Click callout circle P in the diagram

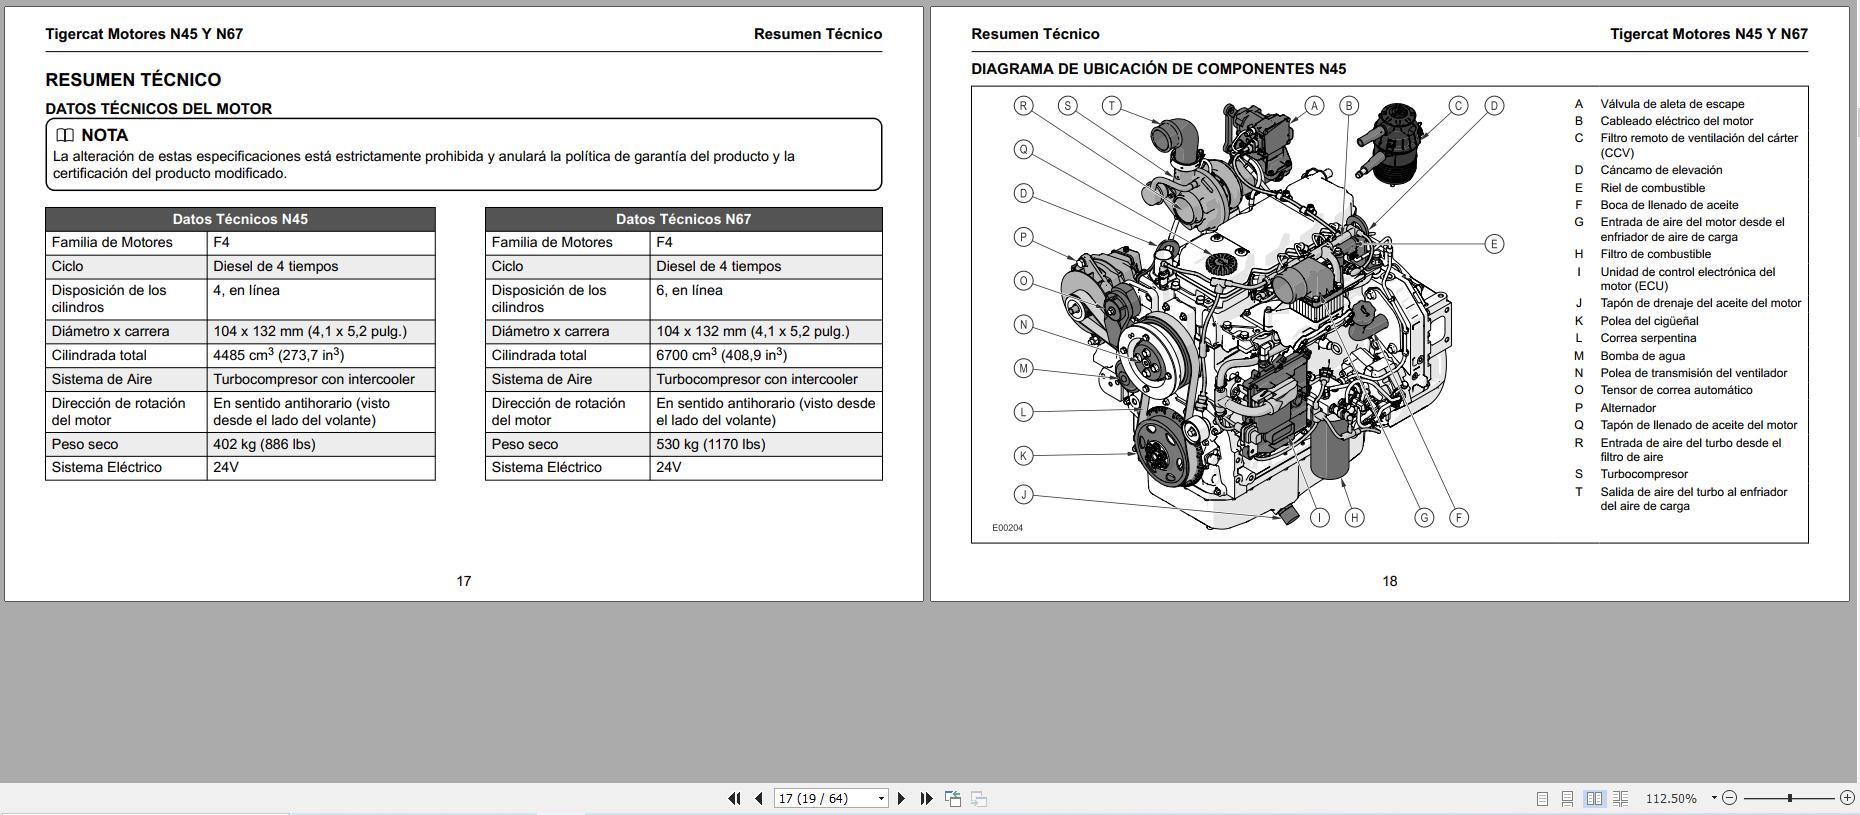(x=1023, y=237)
